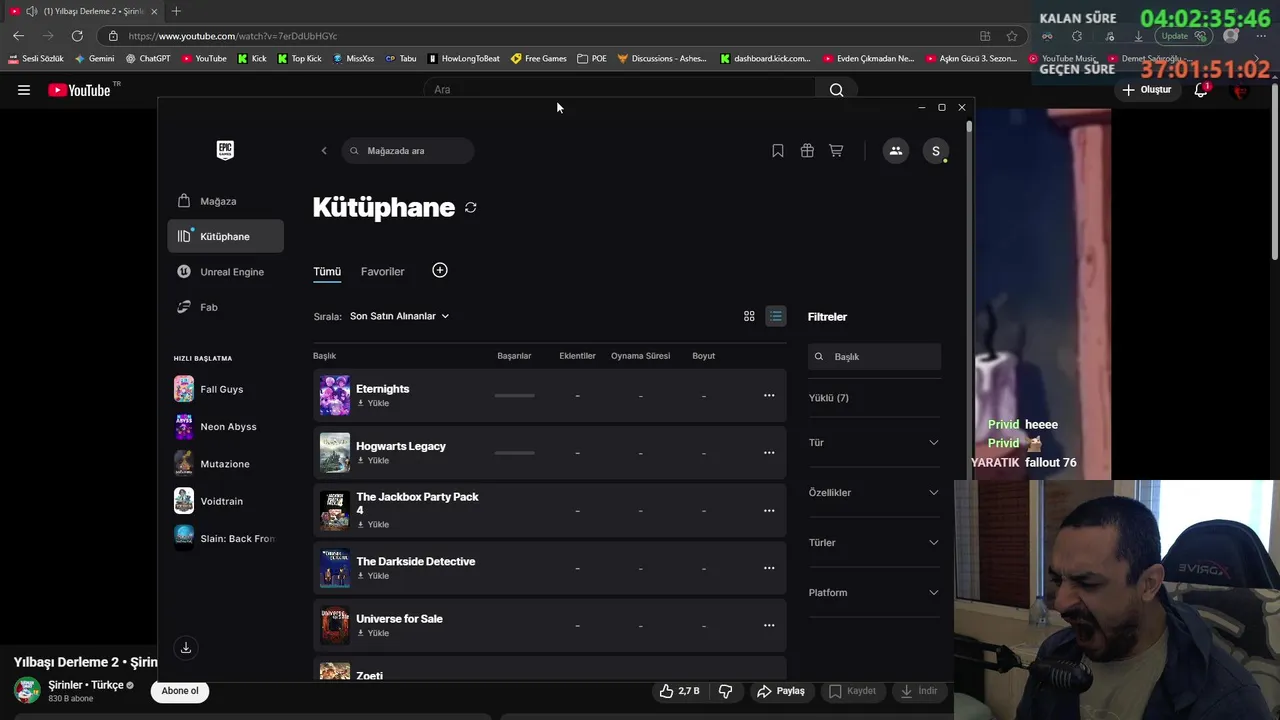The image size is (1280, 720).
Task: Expand the Türler filter
Action: click(874, 542)
